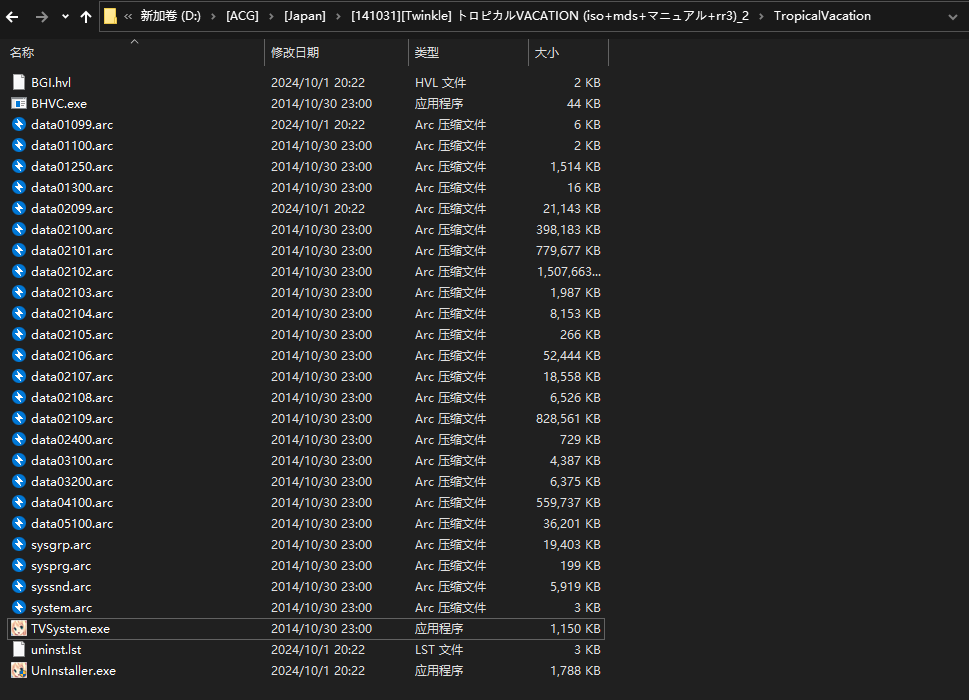Select data02108.arc file icon

tap(19, 397)
